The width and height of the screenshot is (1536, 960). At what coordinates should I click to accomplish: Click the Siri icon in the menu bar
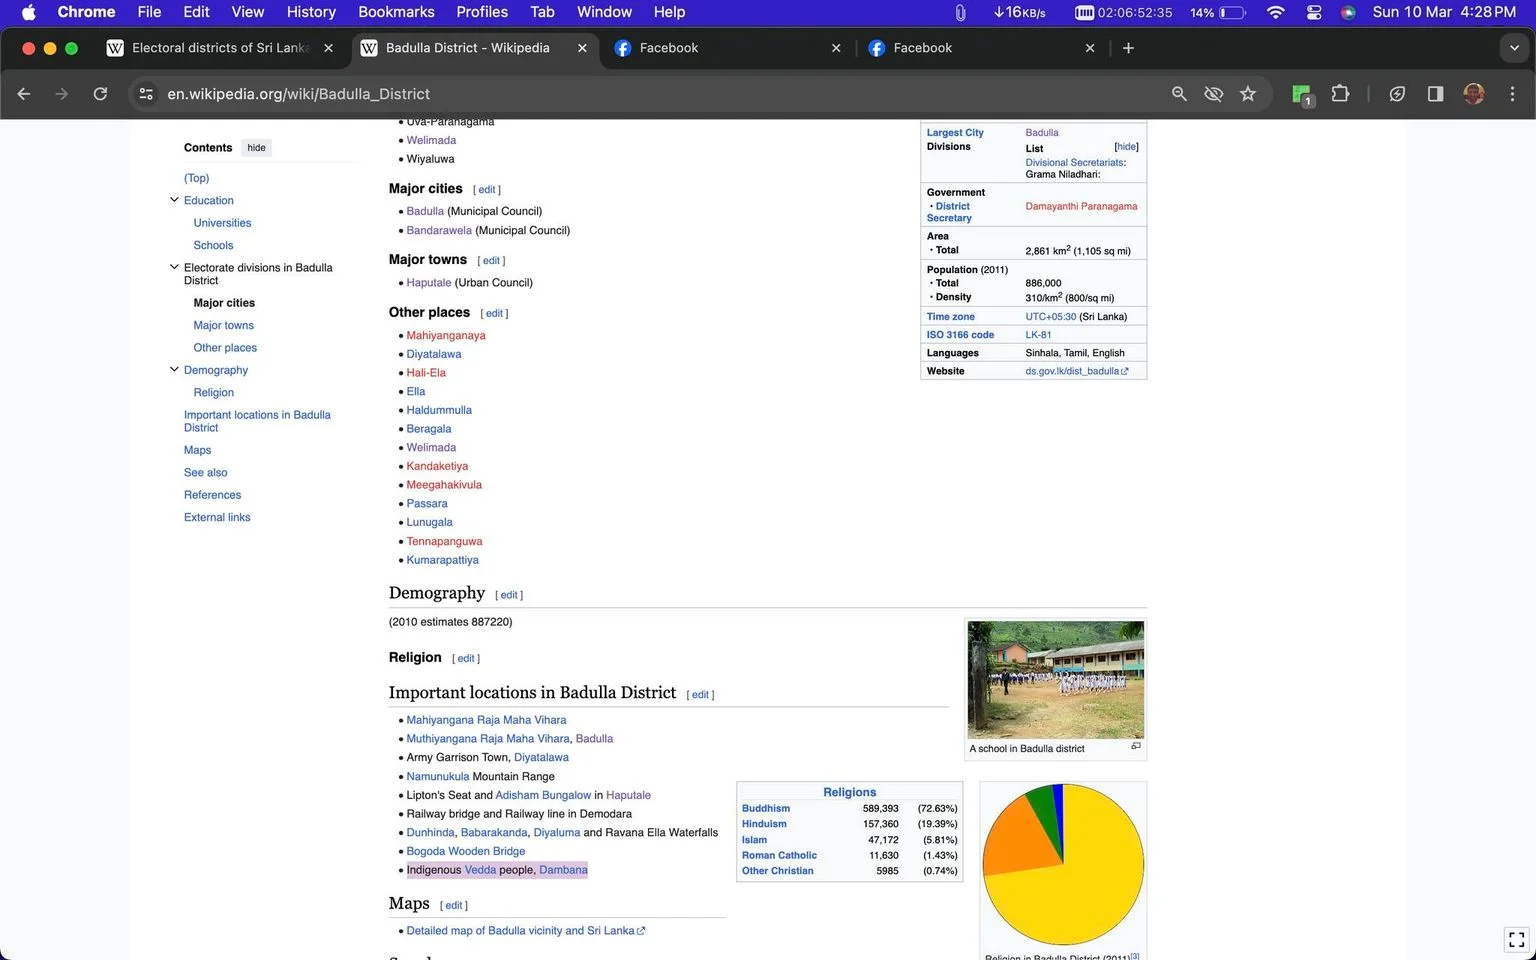(x=1348, y=12)
